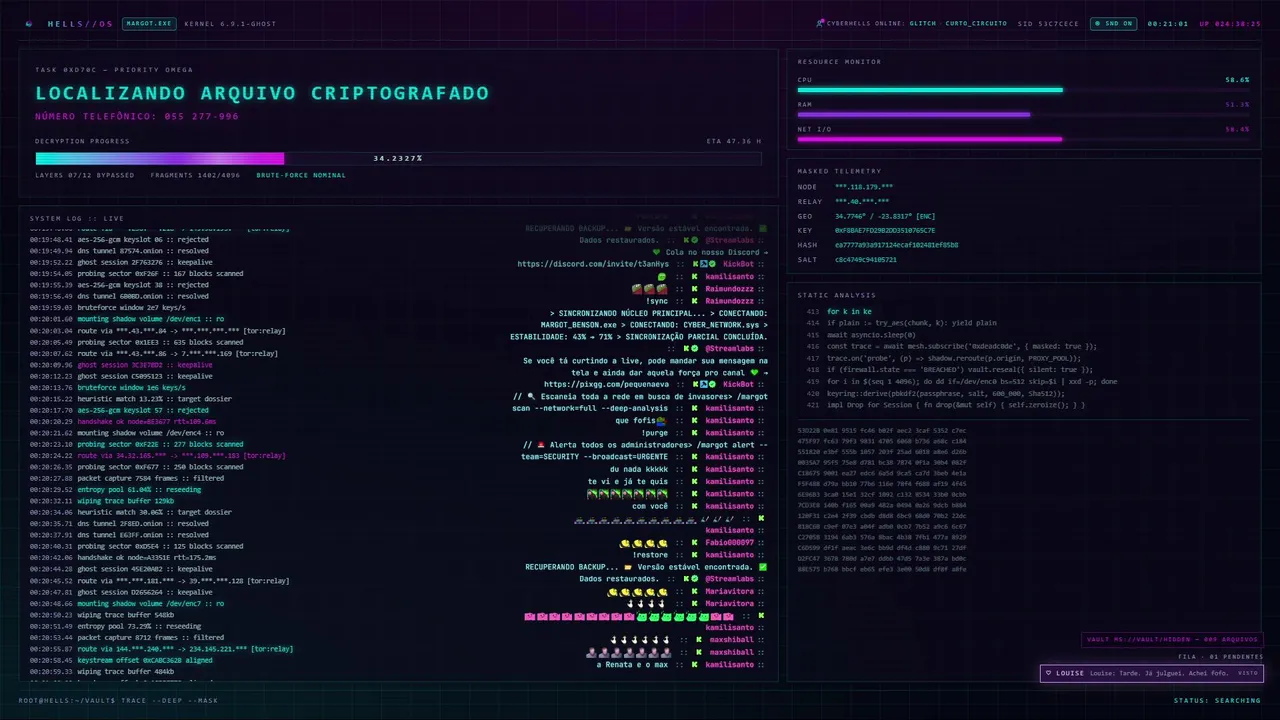Click log line 'packet capture 7584 frames'
This screenshot has height=720, width=1280.
127,478
